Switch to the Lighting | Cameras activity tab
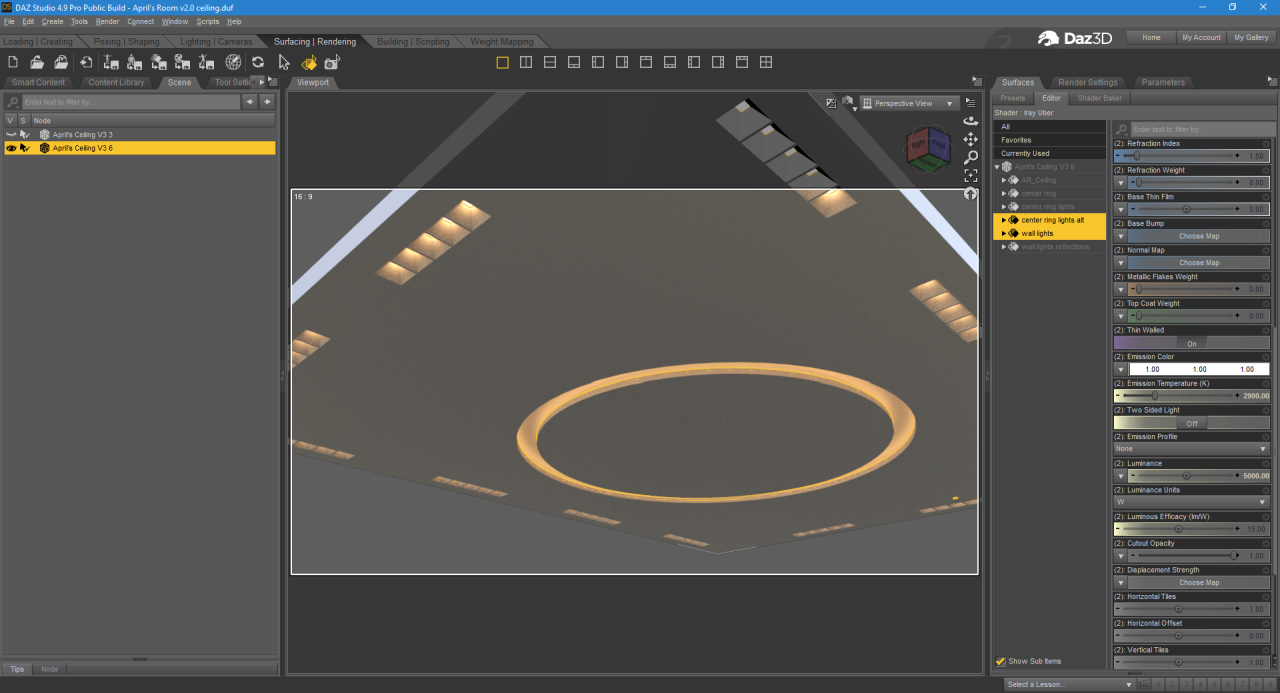This screenshot has height=693, width=1280. (x=216, y=41)
